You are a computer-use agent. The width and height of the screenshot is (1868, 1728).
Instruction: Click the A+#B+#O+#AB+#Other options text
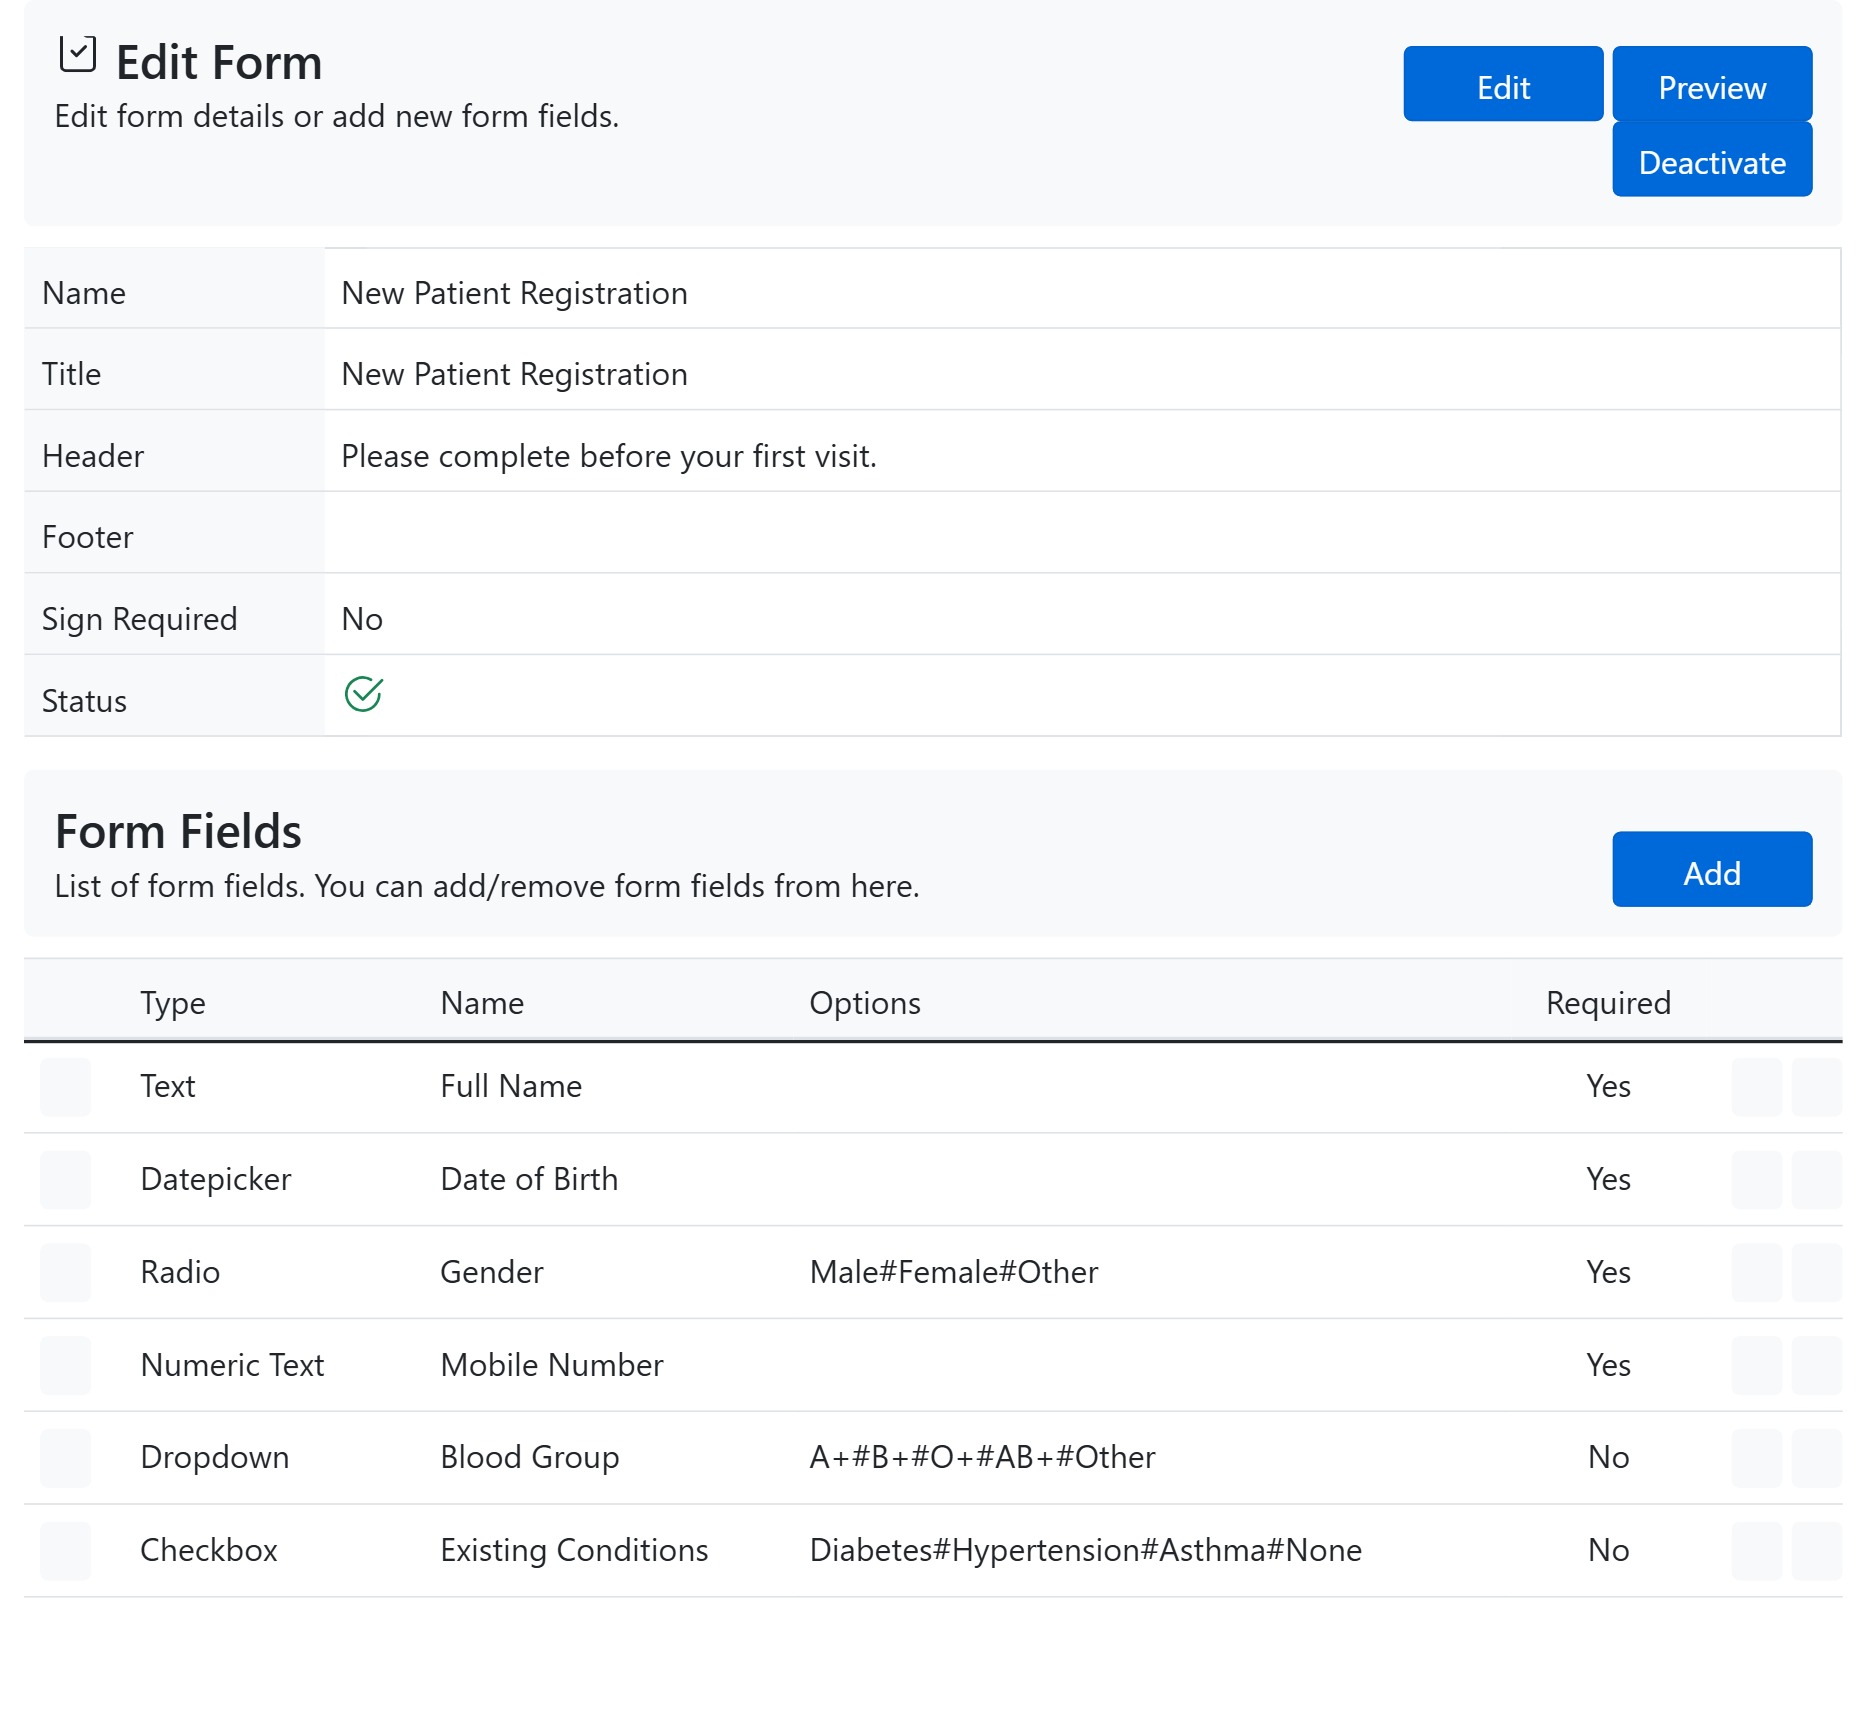(982, 1457)
